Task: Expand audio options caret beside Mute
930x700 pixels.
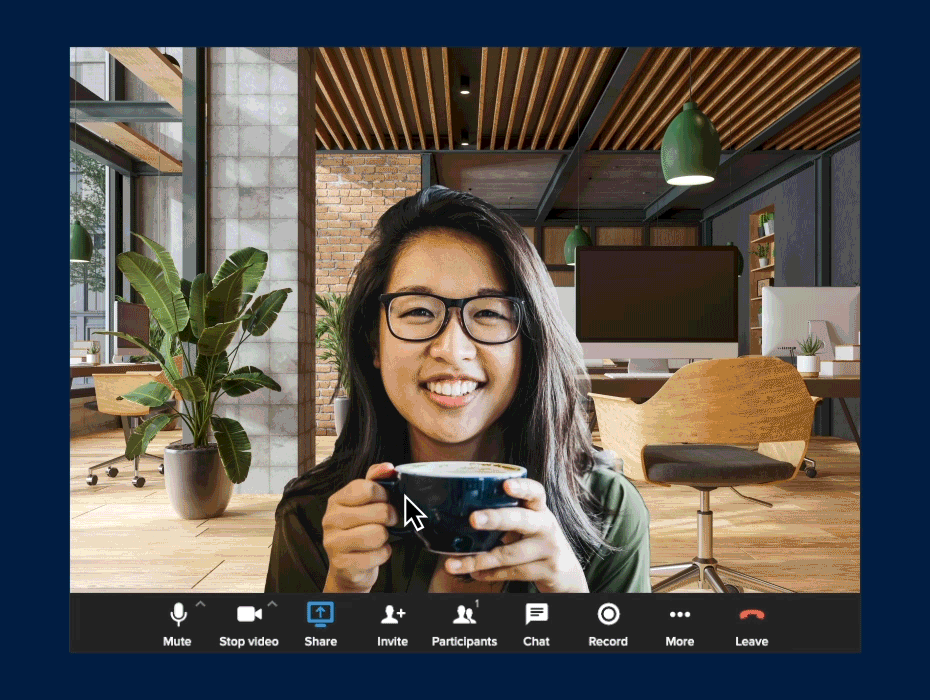Action: point(200,605)
